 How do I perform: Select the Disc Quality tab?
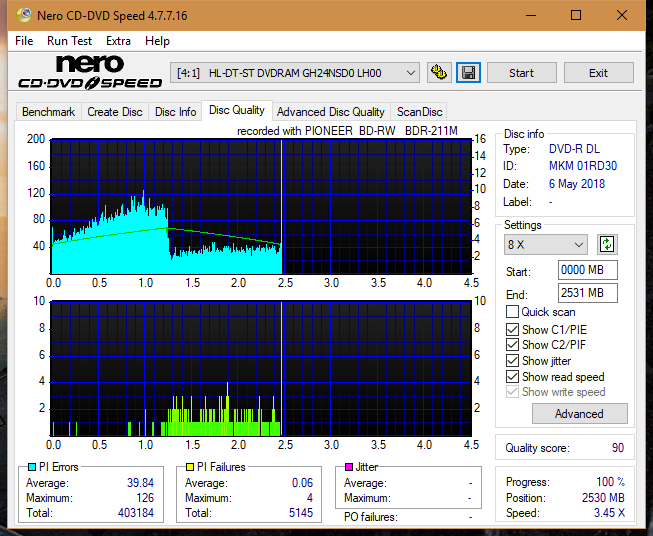[237, 110]
